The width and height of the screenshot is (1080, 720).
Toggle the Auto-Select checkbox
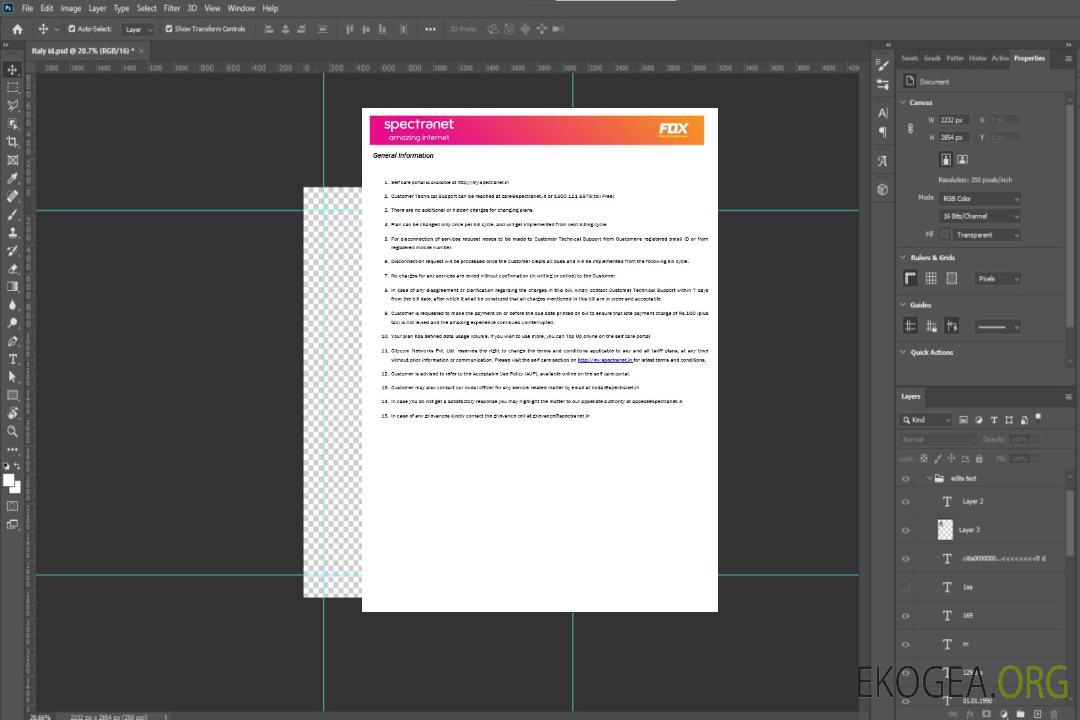(72, 29)
